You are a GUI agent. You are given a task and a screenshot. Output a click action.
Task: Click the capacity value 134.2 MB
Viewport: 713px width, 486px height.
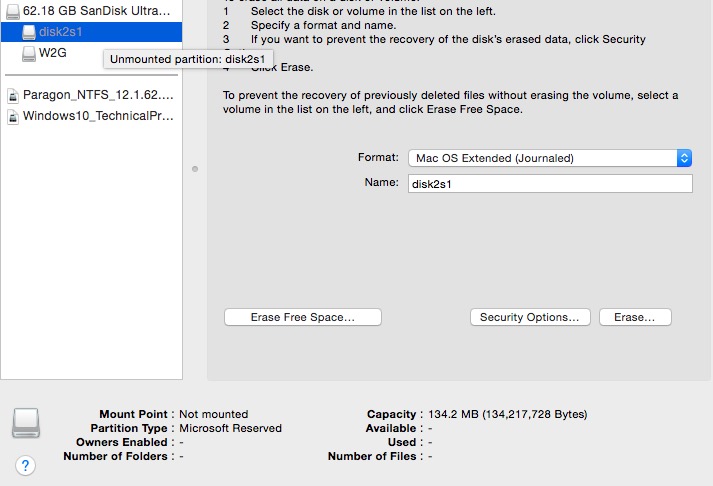[507, 414]
